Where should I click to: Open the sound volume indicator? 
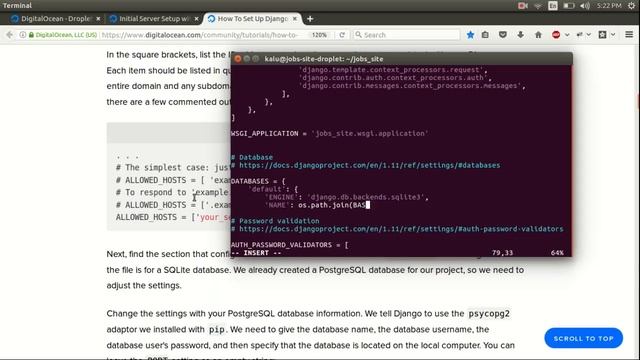584,6
